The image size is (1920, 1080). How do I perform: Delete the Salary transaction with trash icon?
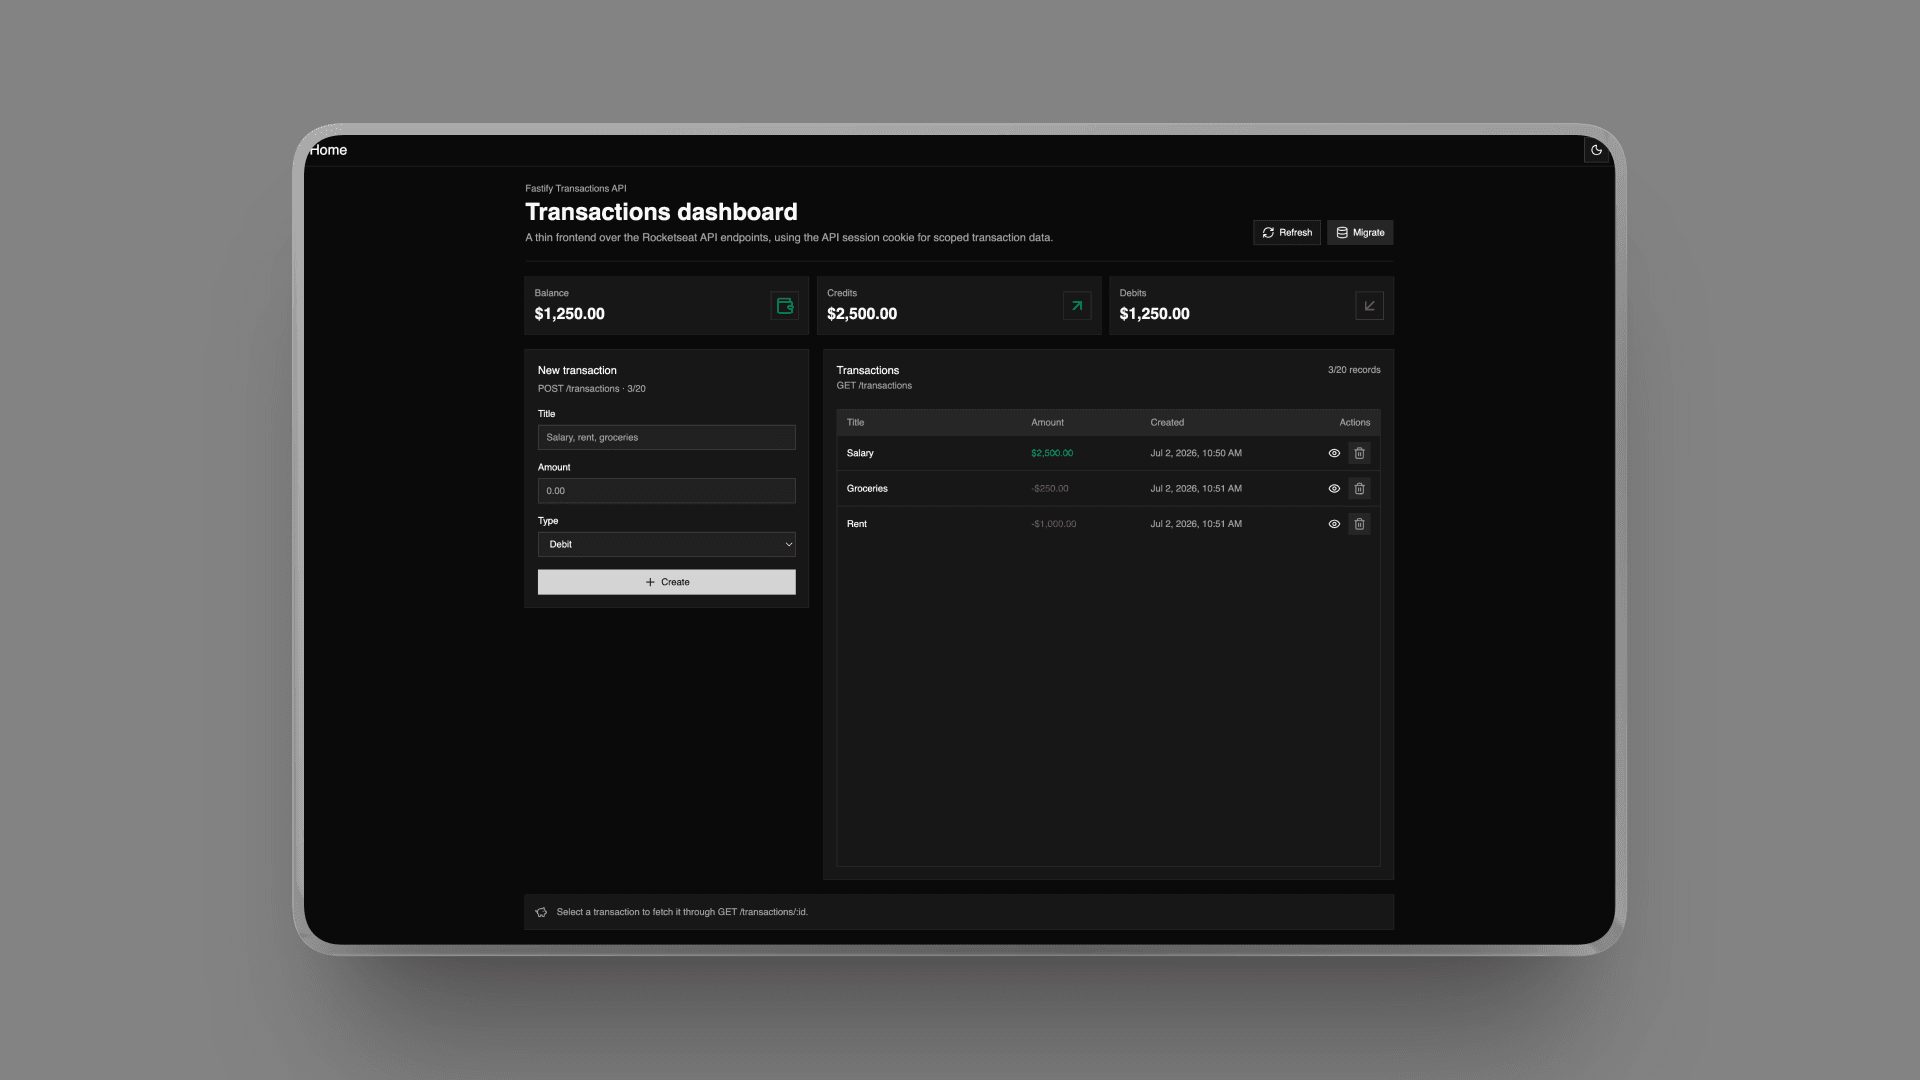coord(1359,453)
